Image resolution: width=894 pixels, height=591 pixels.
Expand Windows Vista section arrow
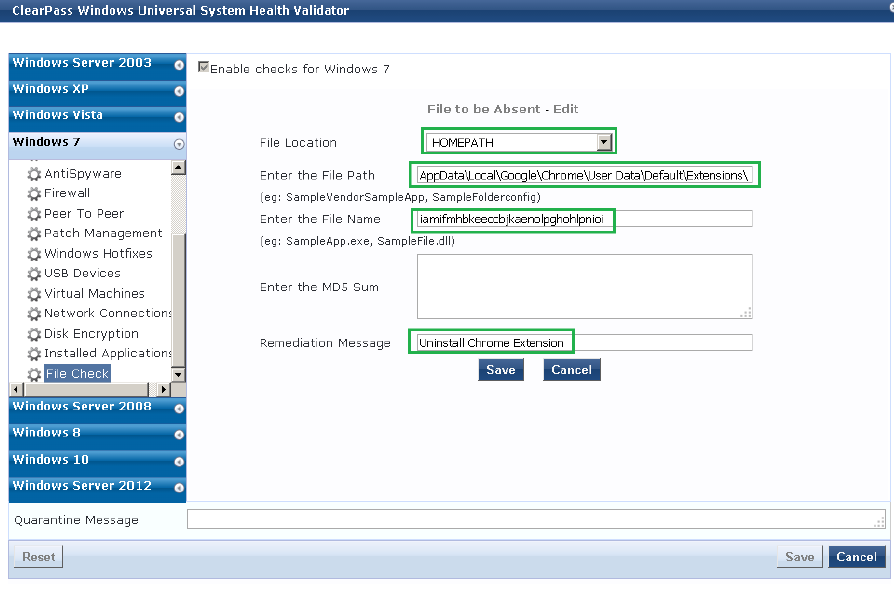coord(179,117)
